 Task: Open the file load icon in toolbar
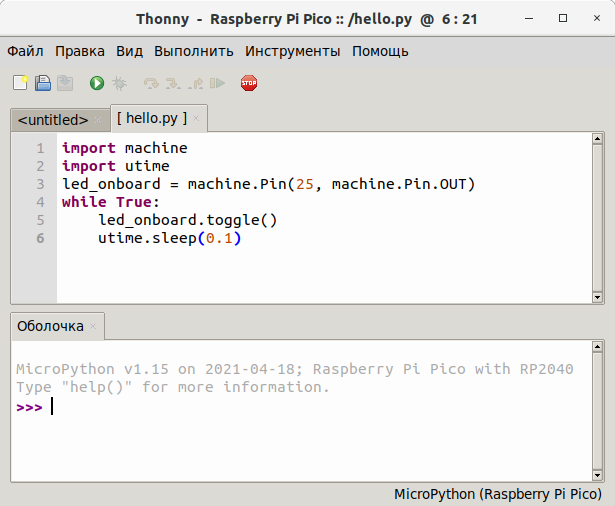tap(43, 83)
